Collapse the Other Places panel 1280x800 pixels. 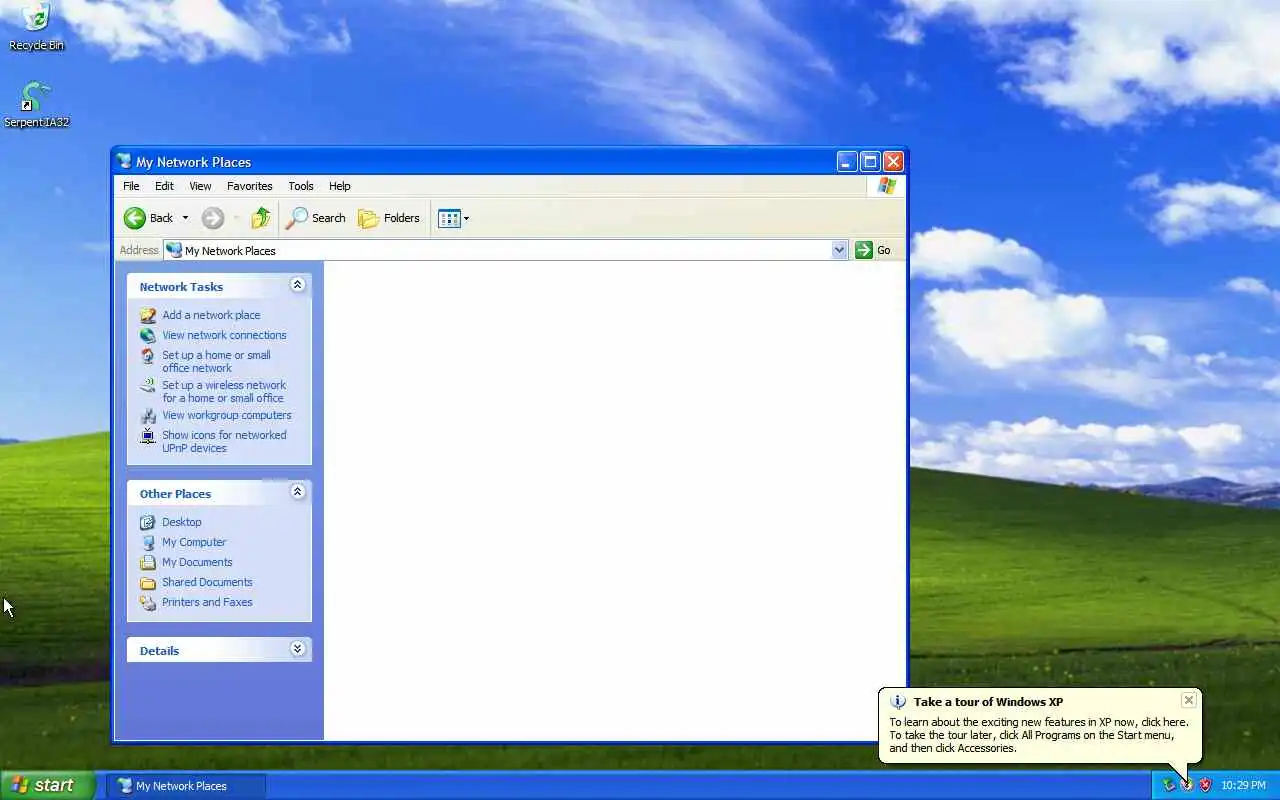point(297,492)
